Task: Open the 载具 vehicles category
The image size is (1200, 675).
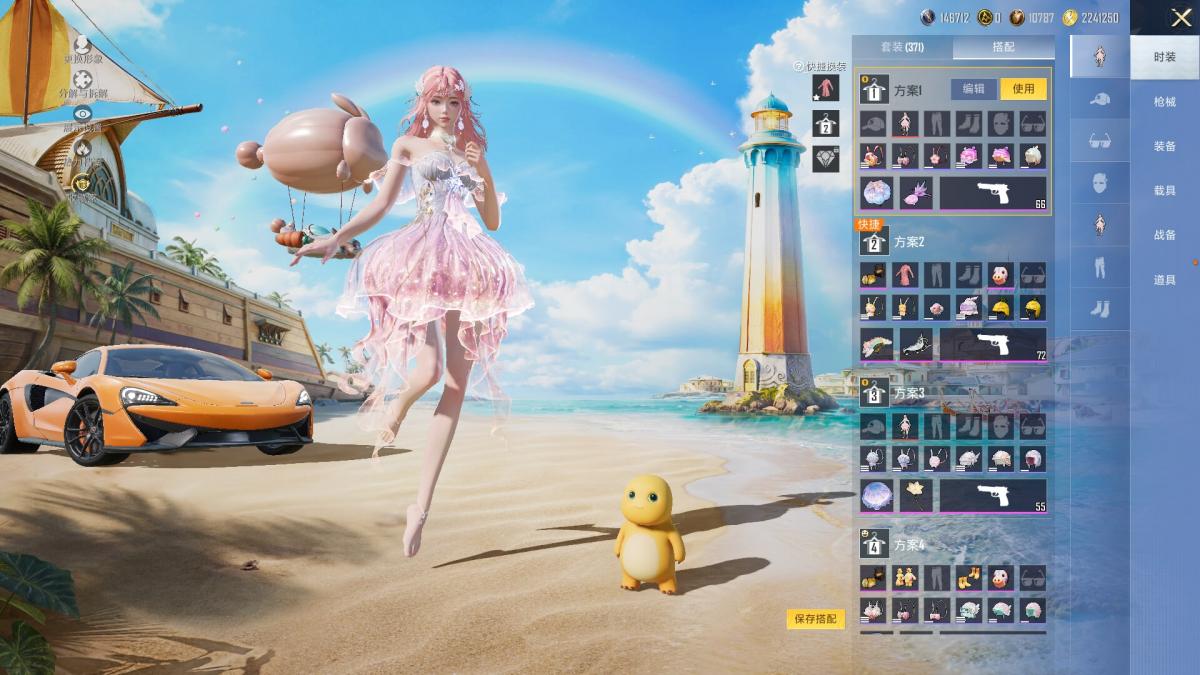Action: pos(1165,190)
